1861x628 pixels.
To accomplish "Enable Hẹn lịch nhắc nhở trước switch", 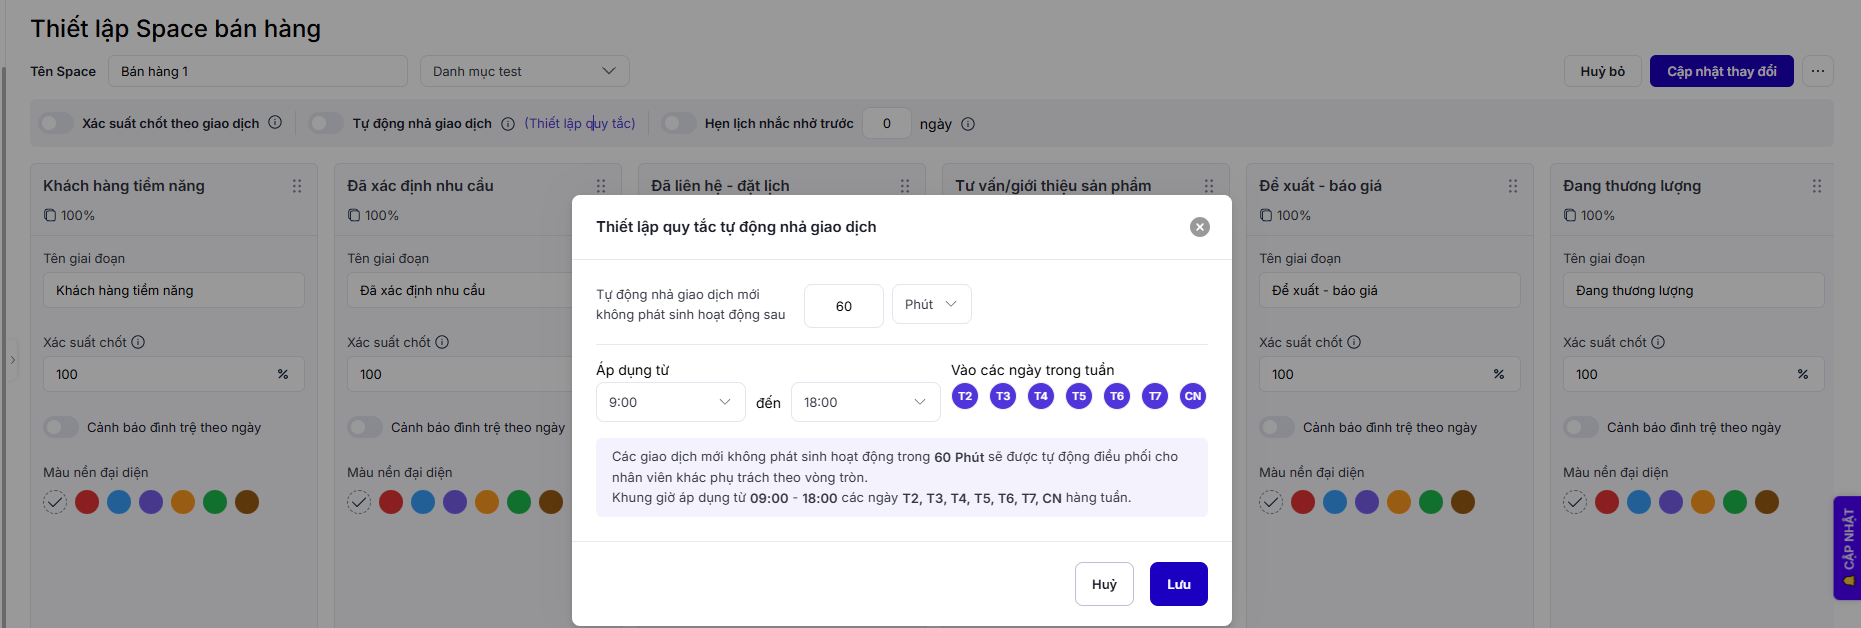I will coord(679,123).
